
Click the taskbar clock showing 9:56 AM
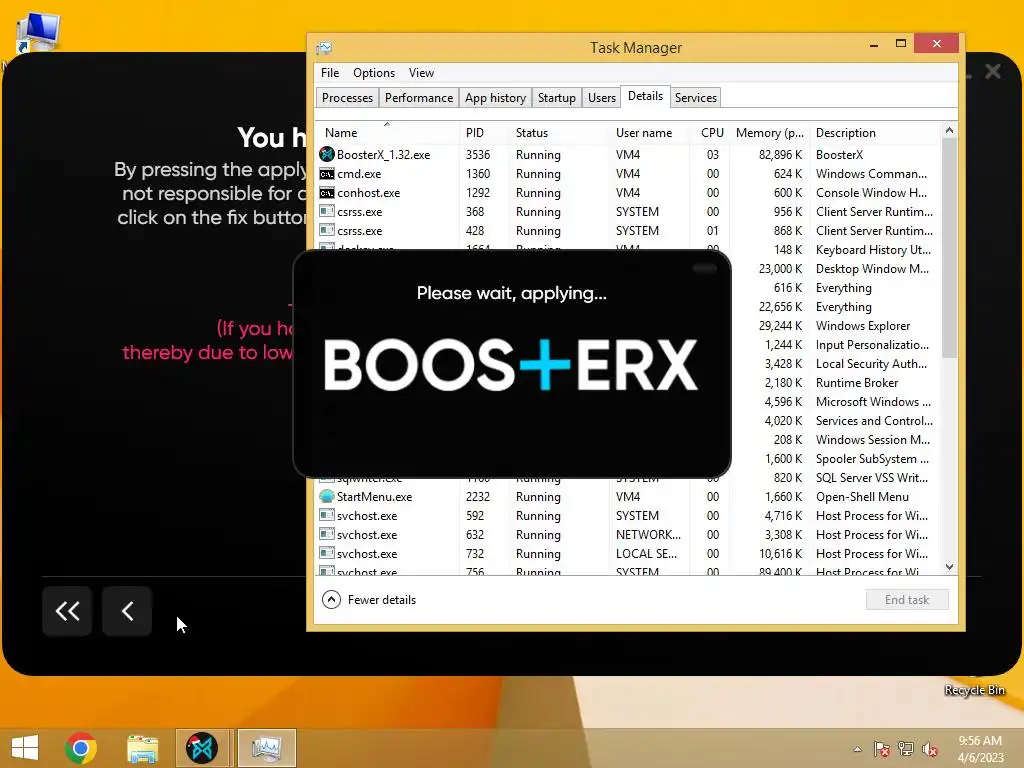pos(980,749)
